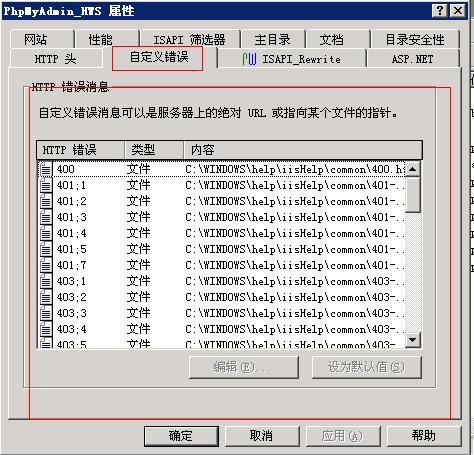
Task: Click the file icon of the 401;5 row
Action: pyautogui.click(x=46, y=249)
